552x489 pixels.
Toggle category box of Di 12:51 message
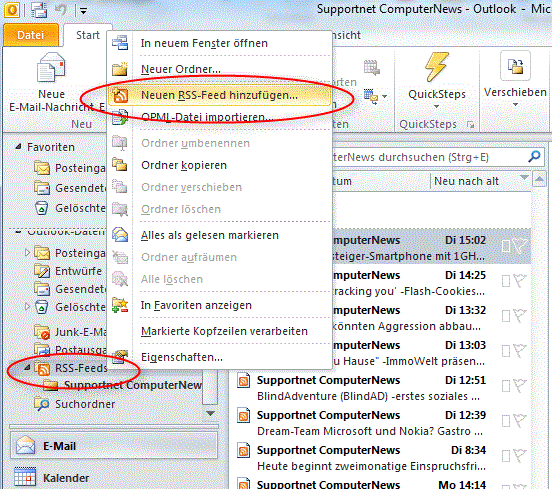(x=506, y=386)
